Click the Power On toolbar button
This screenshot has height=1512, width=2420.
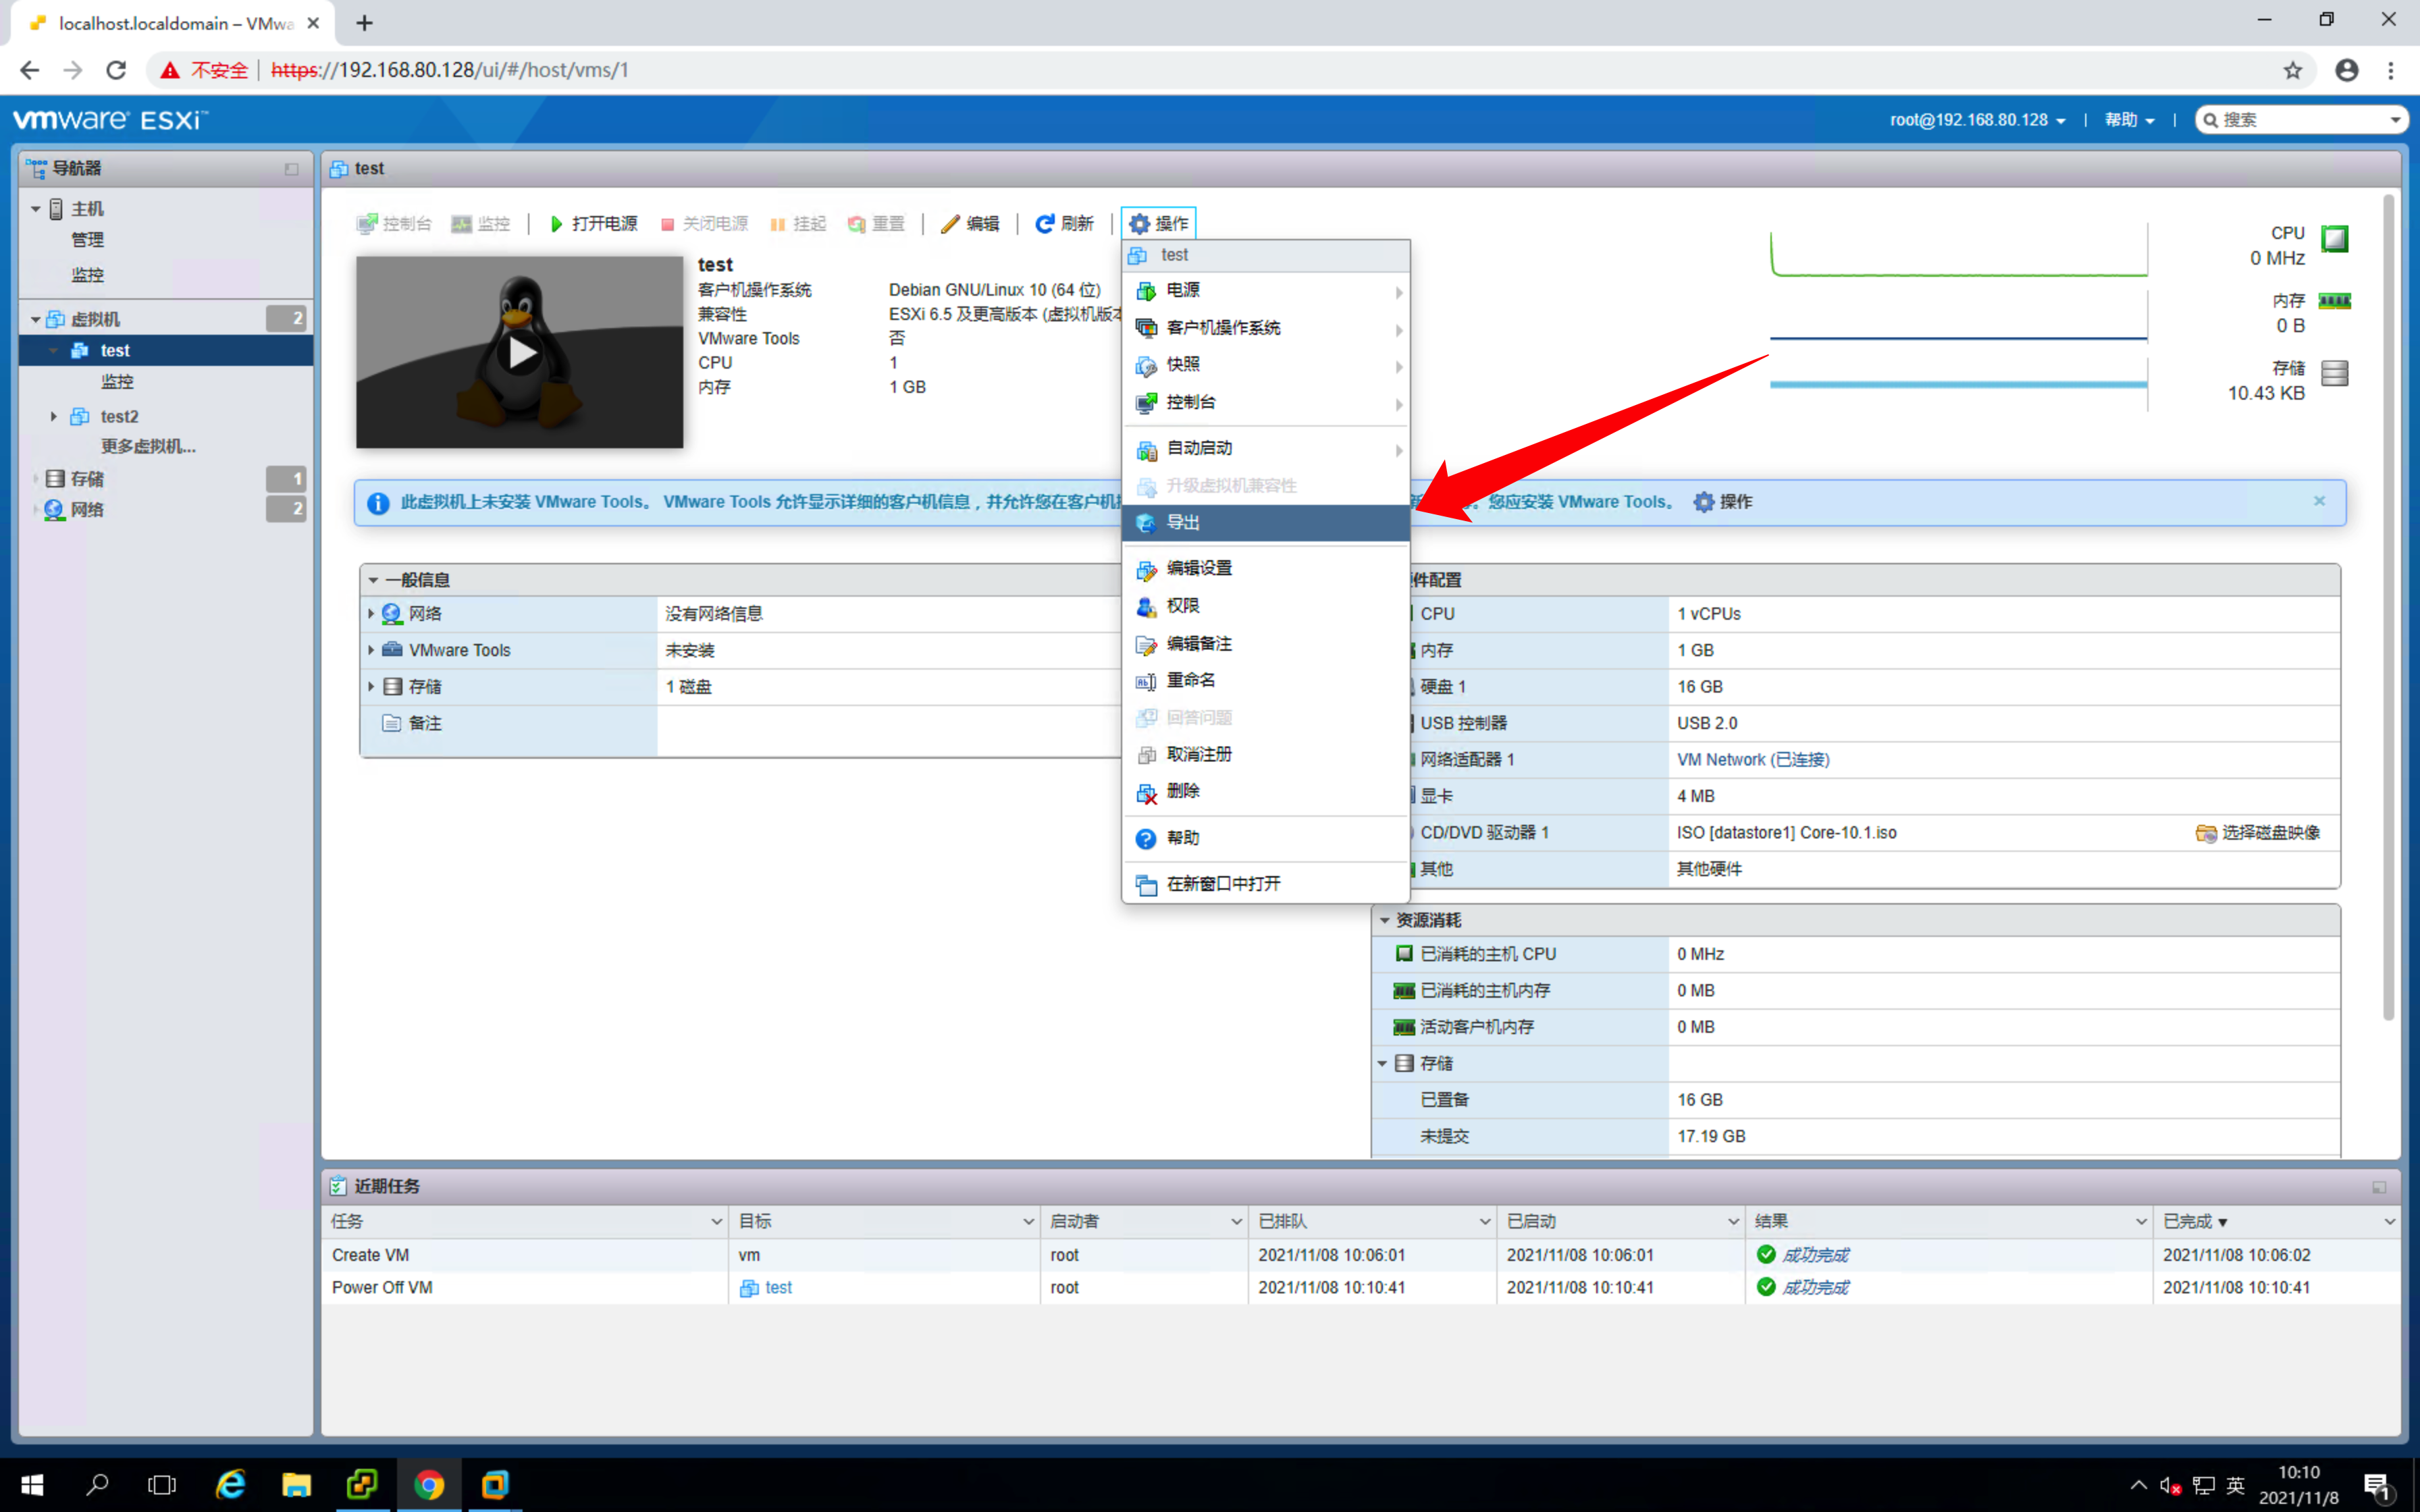click(594, 223)
